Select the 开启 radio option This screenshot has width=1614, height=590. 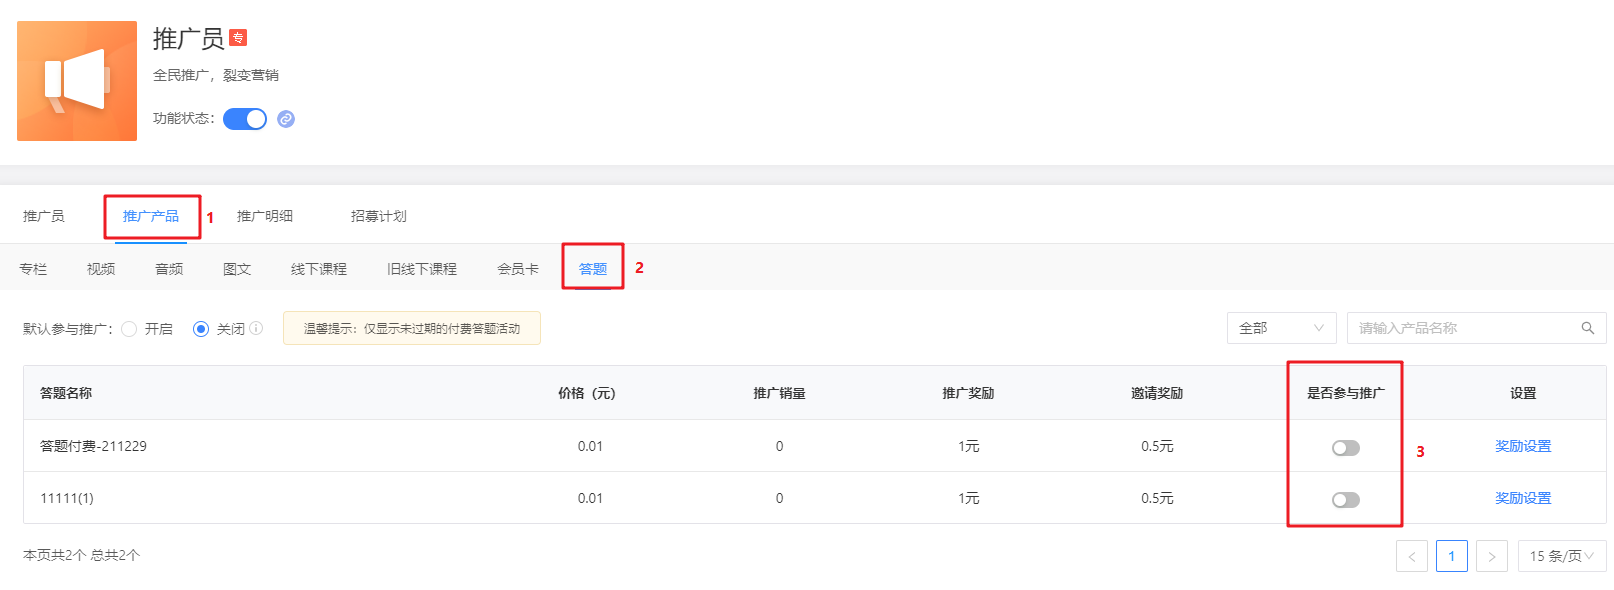tap(129, 329)
